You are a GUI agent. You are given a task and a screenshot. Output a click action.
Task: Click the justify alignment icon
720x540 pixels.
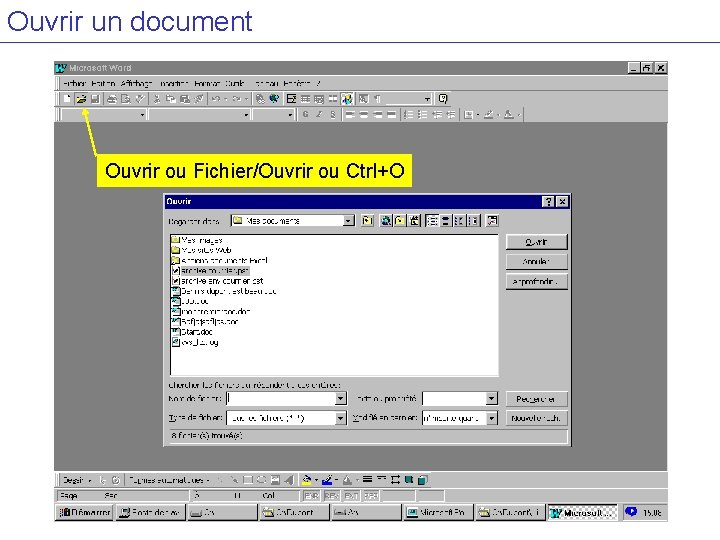(x=391, y=114)
